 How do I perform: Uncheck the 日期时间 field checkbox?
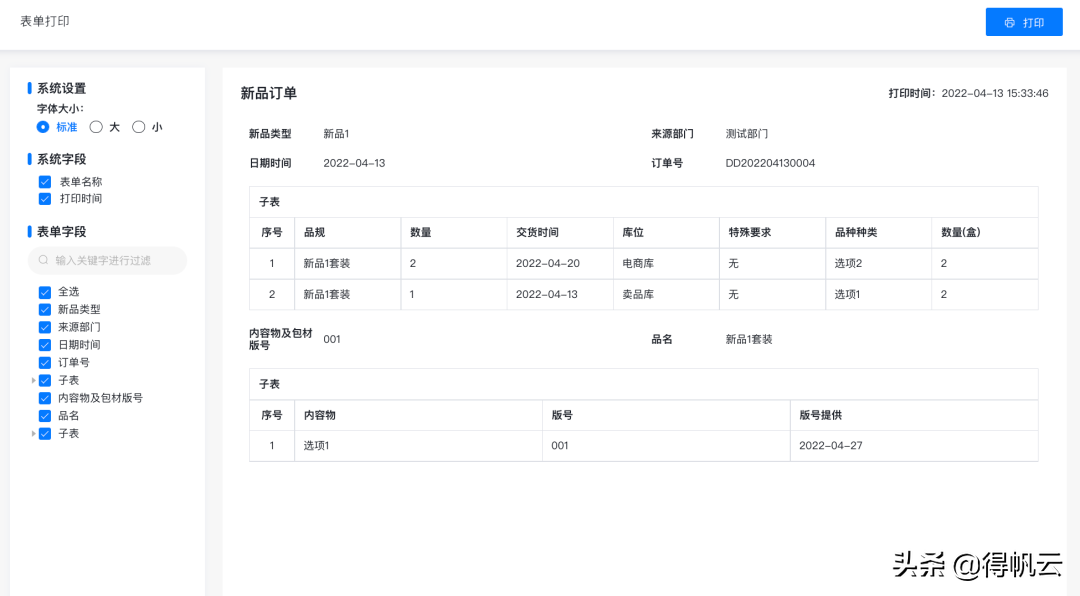click(45, 345)
